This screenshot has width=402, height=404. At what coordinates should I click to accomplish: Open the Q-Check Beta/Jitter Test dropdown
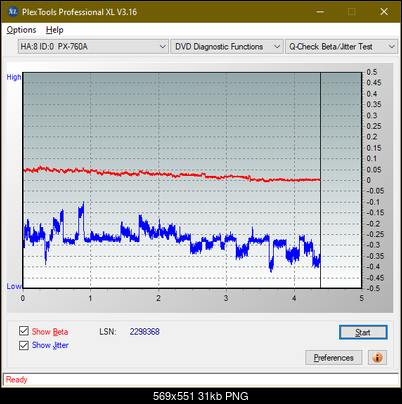(341, 47)
